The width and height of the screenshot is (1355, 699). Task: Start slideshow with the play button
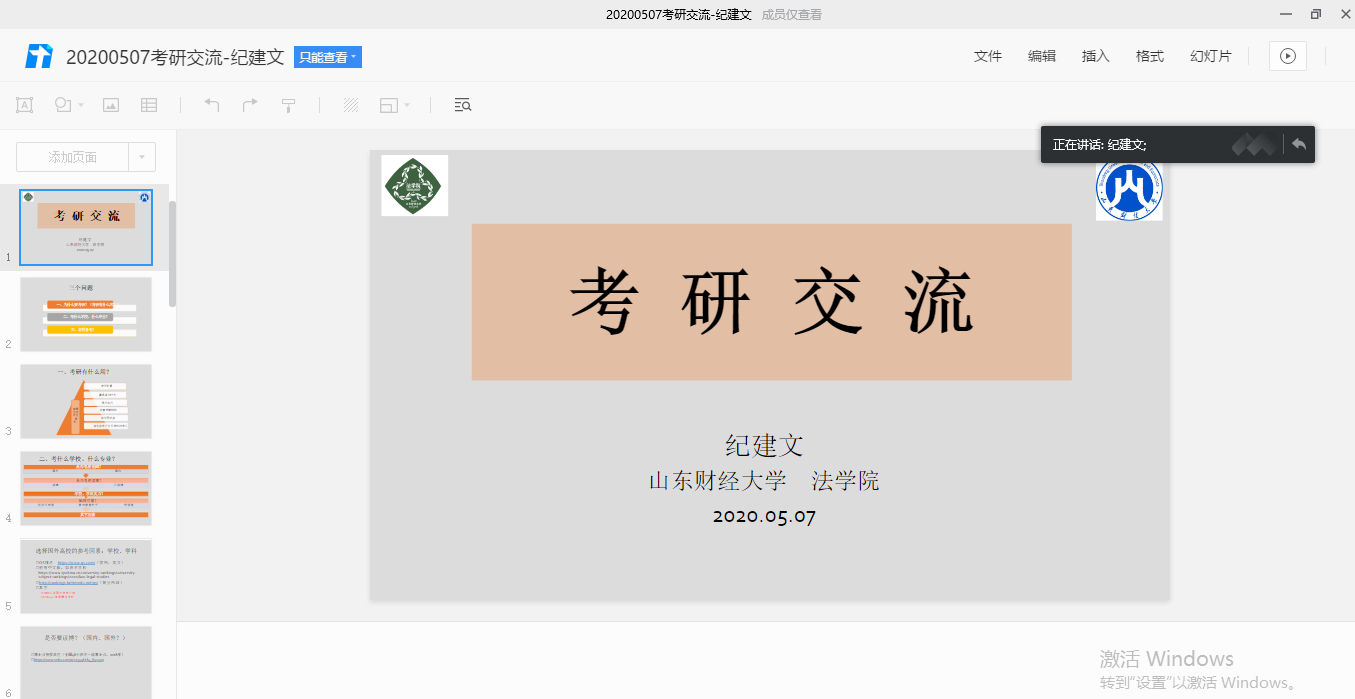click(1287, 56)
